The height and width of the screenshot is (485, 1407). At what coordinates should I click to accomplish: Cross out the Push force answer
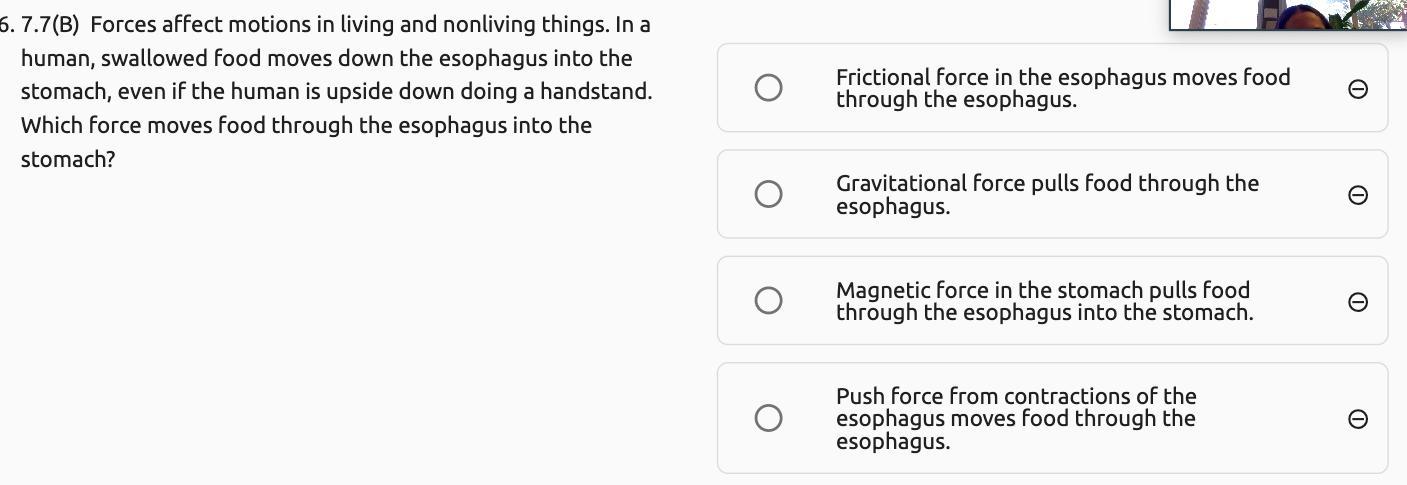1357,419
